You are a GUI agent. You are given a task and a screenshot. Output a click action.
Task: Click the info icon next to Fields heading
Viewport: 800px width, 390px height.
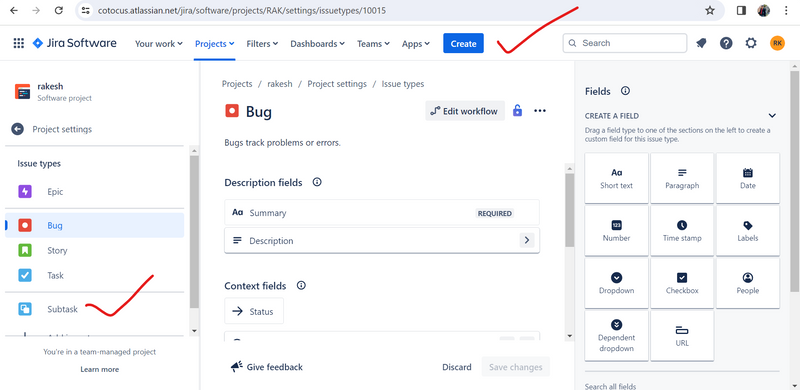pos(625,91)
